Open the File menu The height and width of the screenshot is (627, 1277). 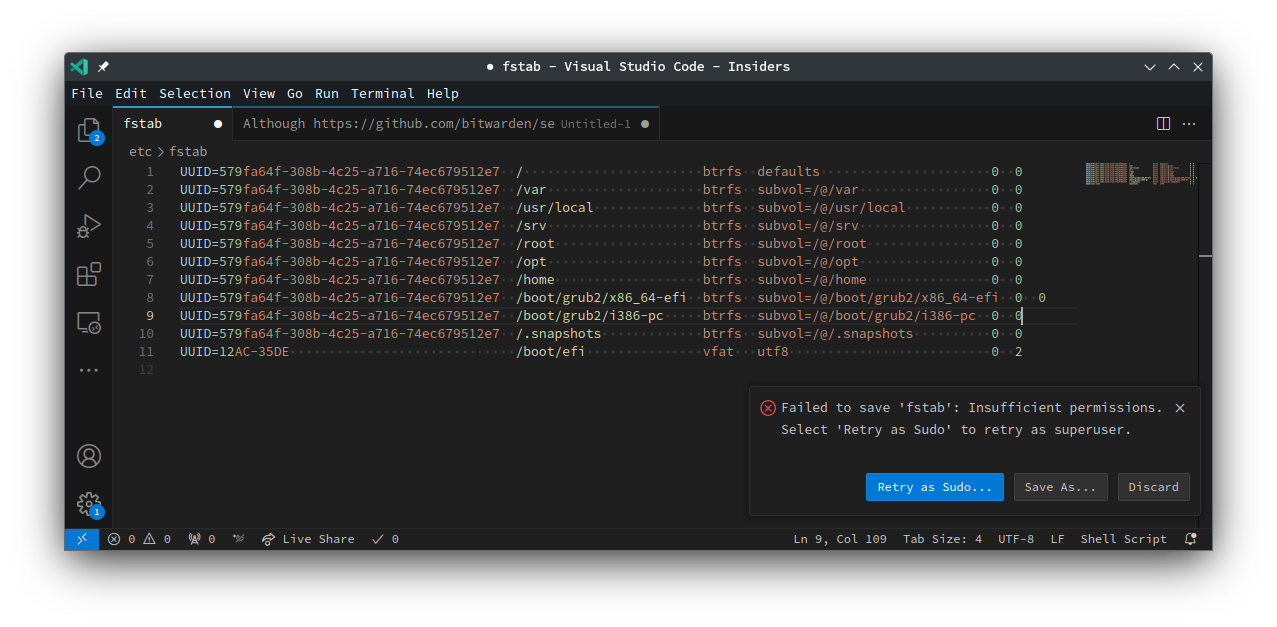pyautogui.click(x=87, y=93)
